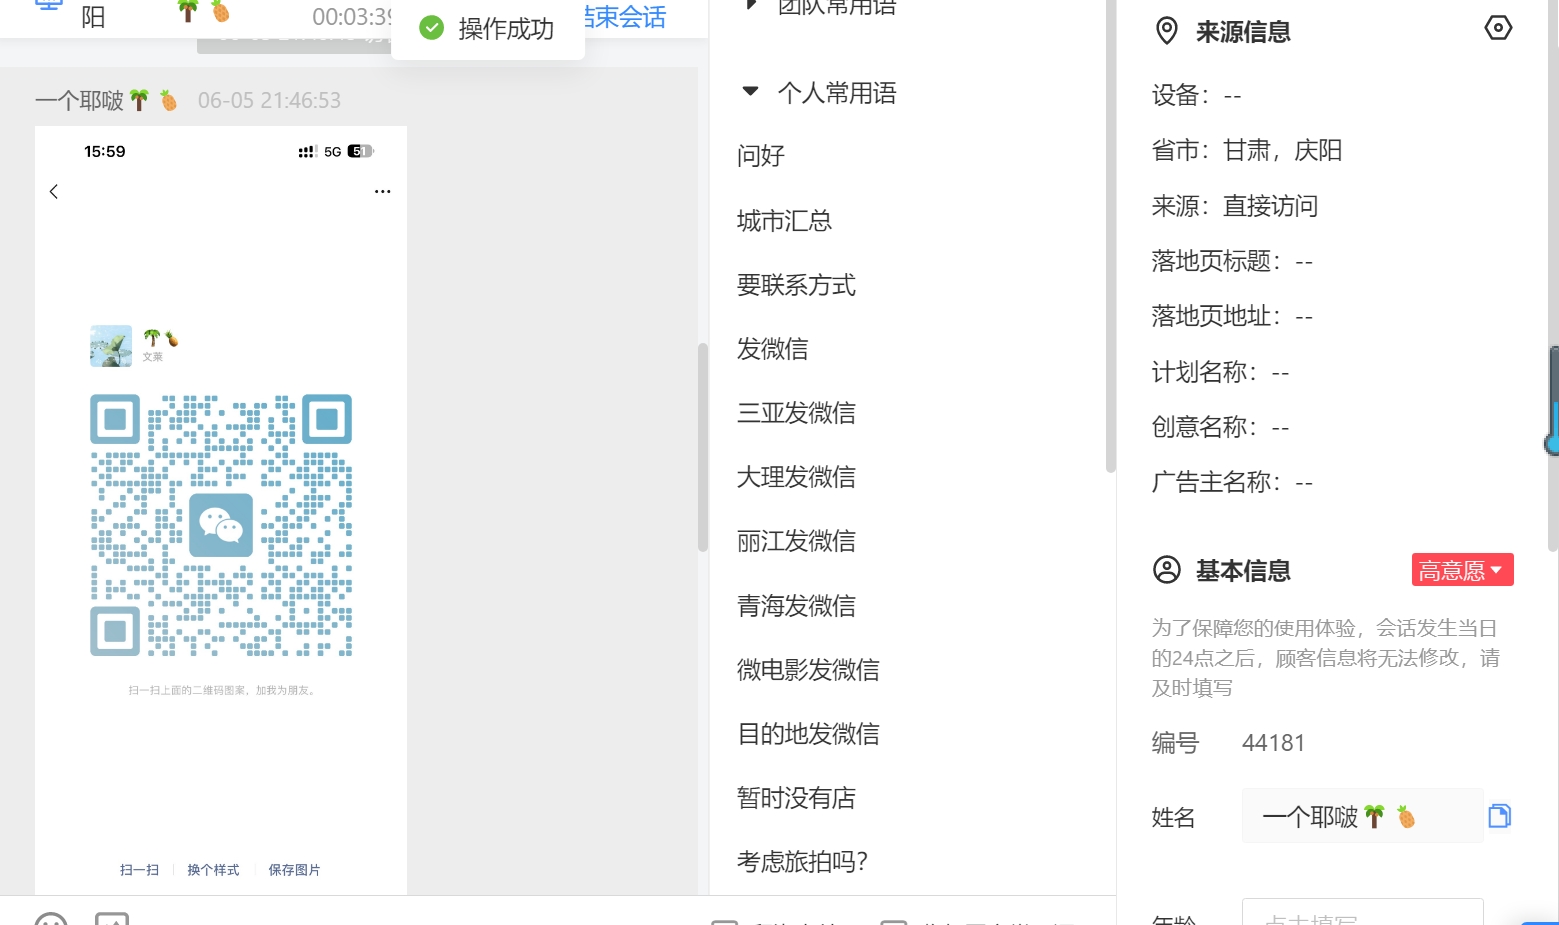Click the 丽江发微信 quick phrase

(796, 541)
